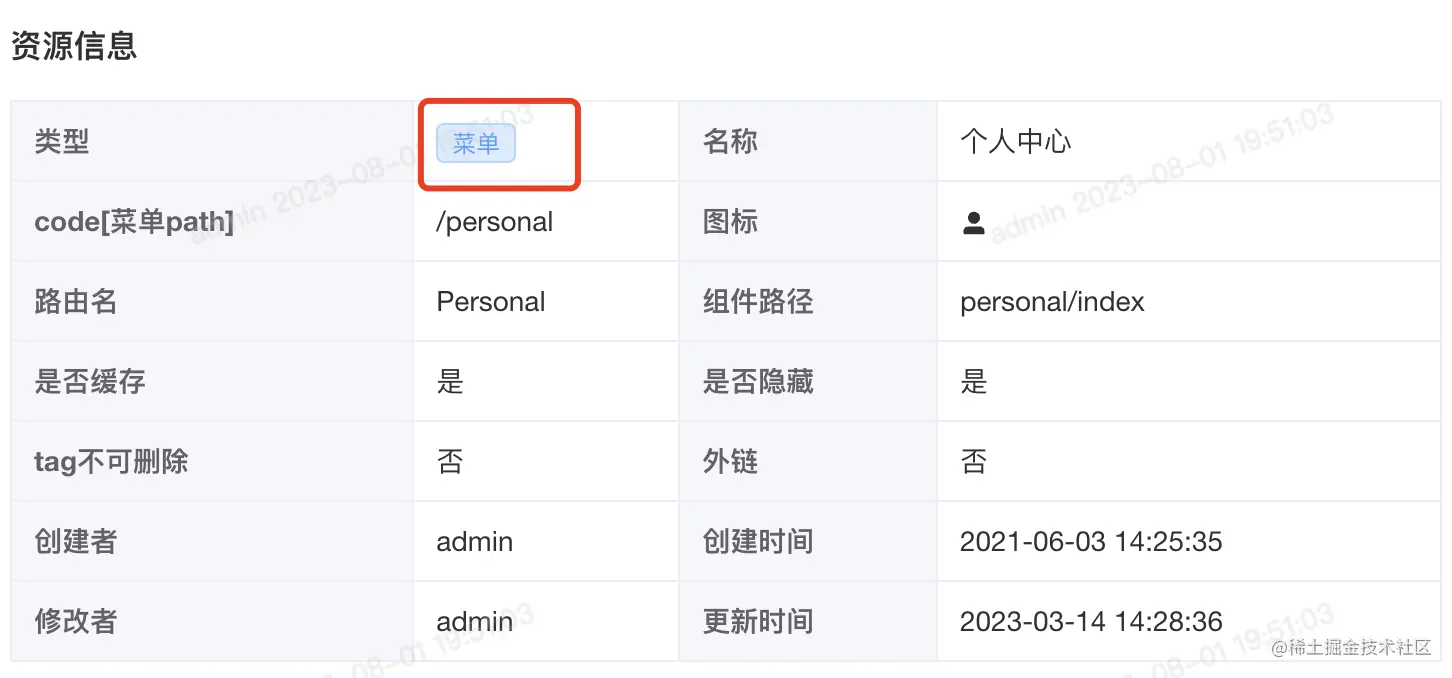This screenshot has height=678, width=1452.
Task: Click the 是否隐藏 value 是
Action: pos(974,382)
